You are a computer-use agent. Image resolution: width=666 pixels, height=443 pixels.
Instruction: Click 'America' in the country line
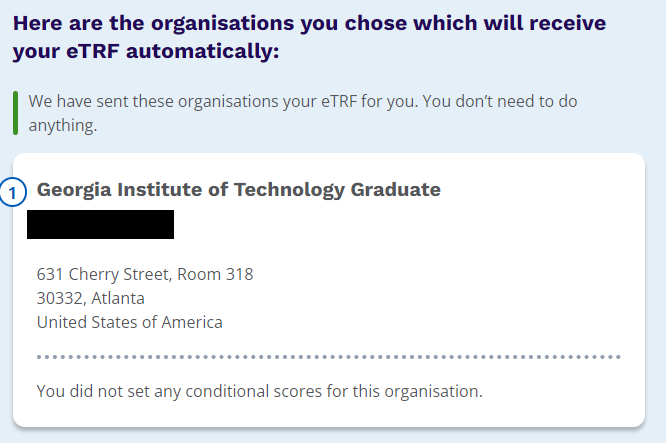click(192, 322)
